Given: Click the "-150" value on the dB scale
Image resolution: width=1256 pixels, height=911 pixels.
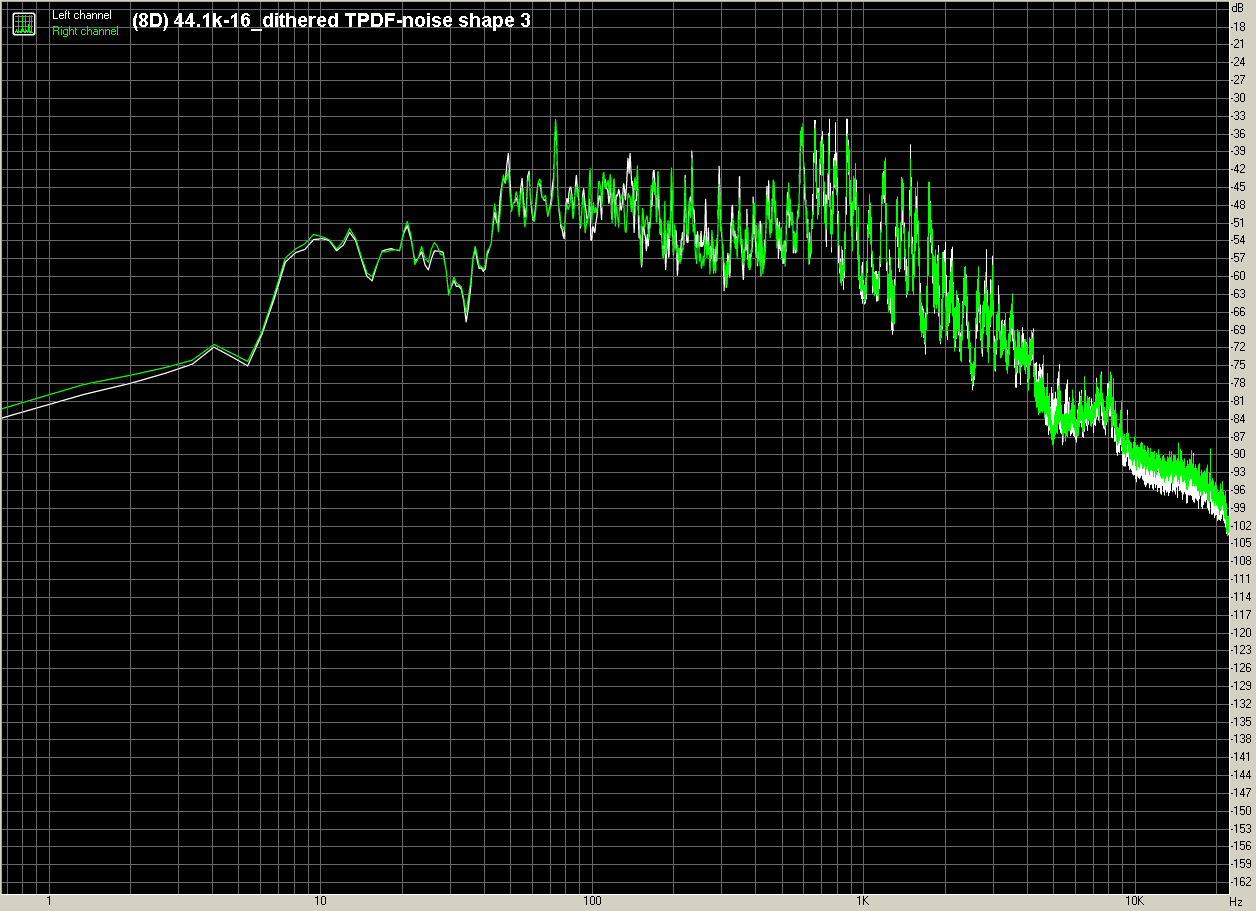Looking at the screenshot, I should [1241, 809].
